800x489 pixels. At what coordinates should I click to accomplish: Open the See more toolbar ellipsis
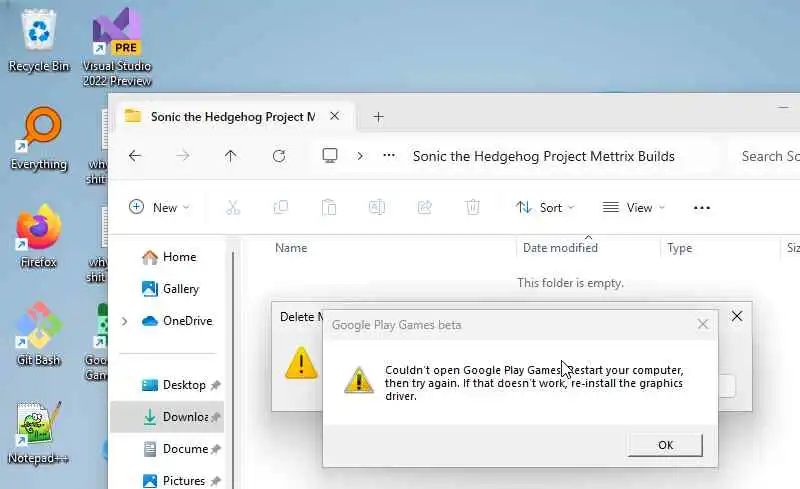tap(702, 207)
